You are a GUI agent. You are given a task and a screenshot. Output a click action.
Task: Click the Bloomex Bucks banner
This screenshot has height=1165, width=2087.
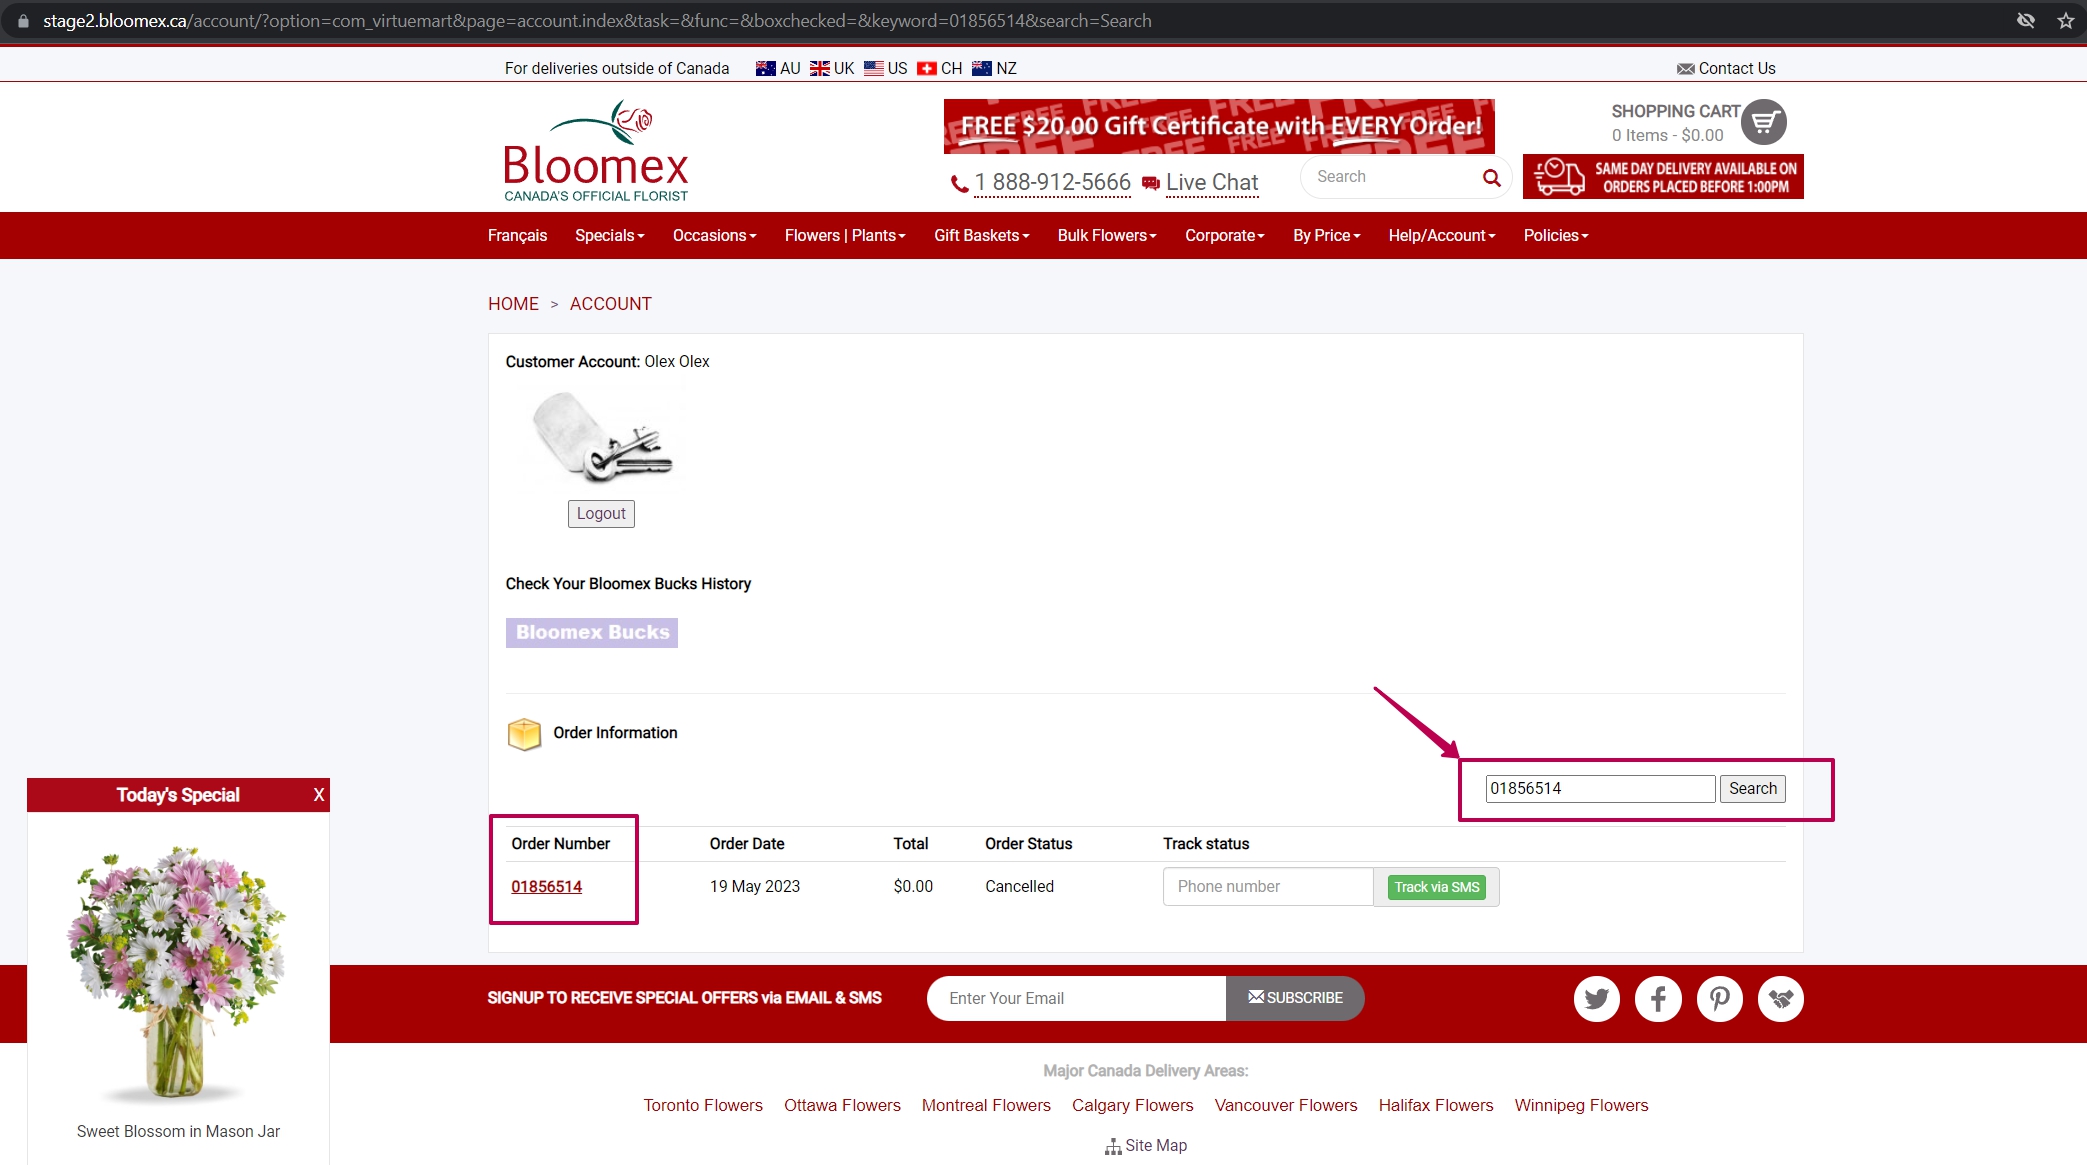click(592, 632)
